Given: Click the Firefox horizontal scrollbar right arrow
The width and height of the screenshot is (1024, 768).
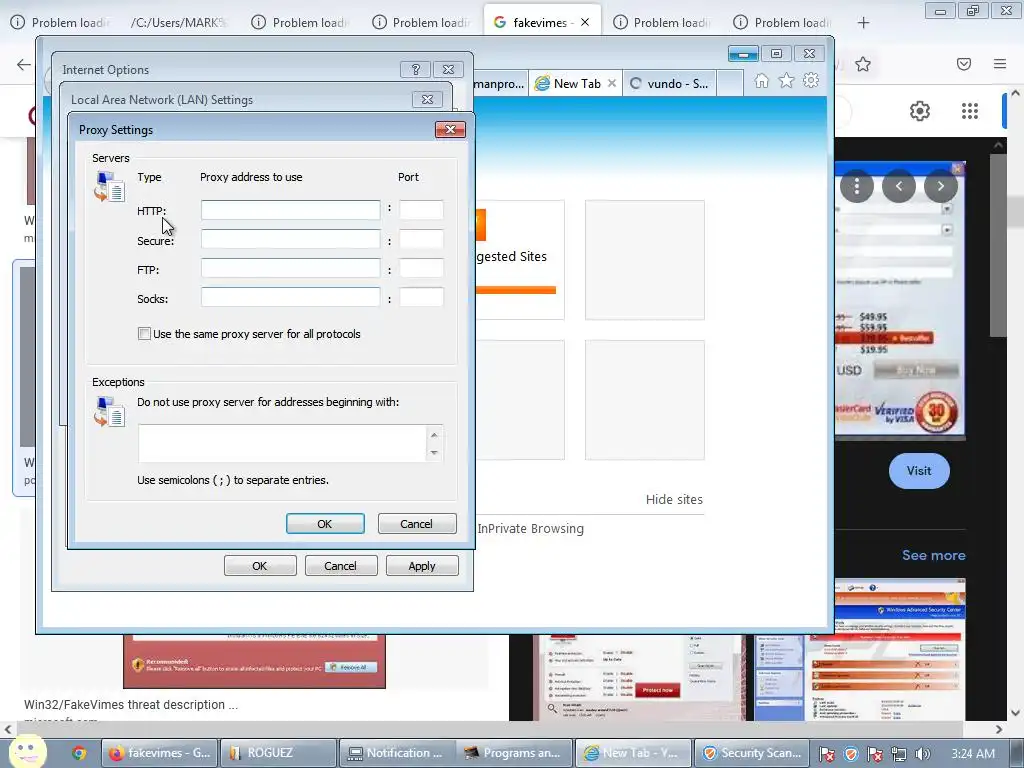Looking at the screenshot, I should 999,729.
